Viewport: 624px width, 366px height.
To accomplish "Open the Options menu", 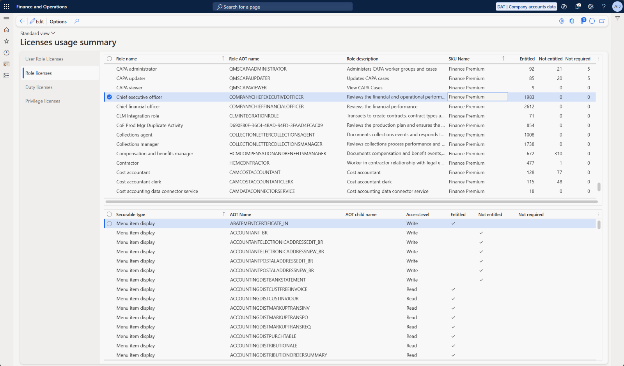I will (58, 21).
